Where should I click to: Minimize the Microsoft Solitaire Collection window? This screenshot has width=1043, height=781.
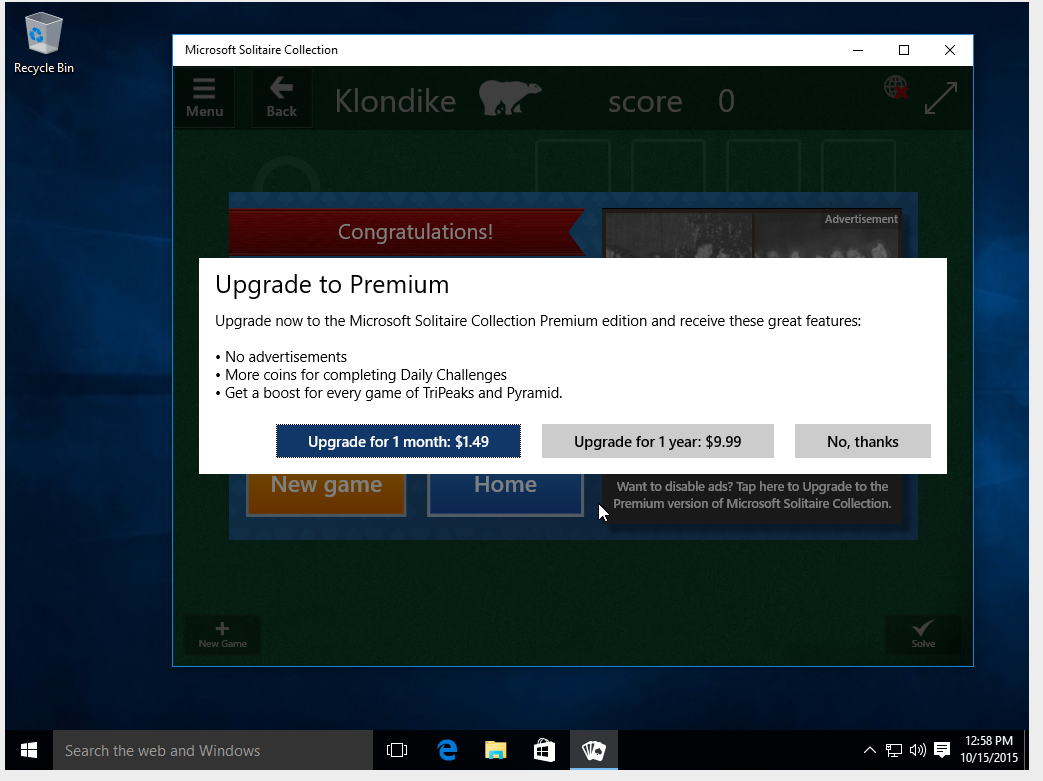tap(858, 50)
